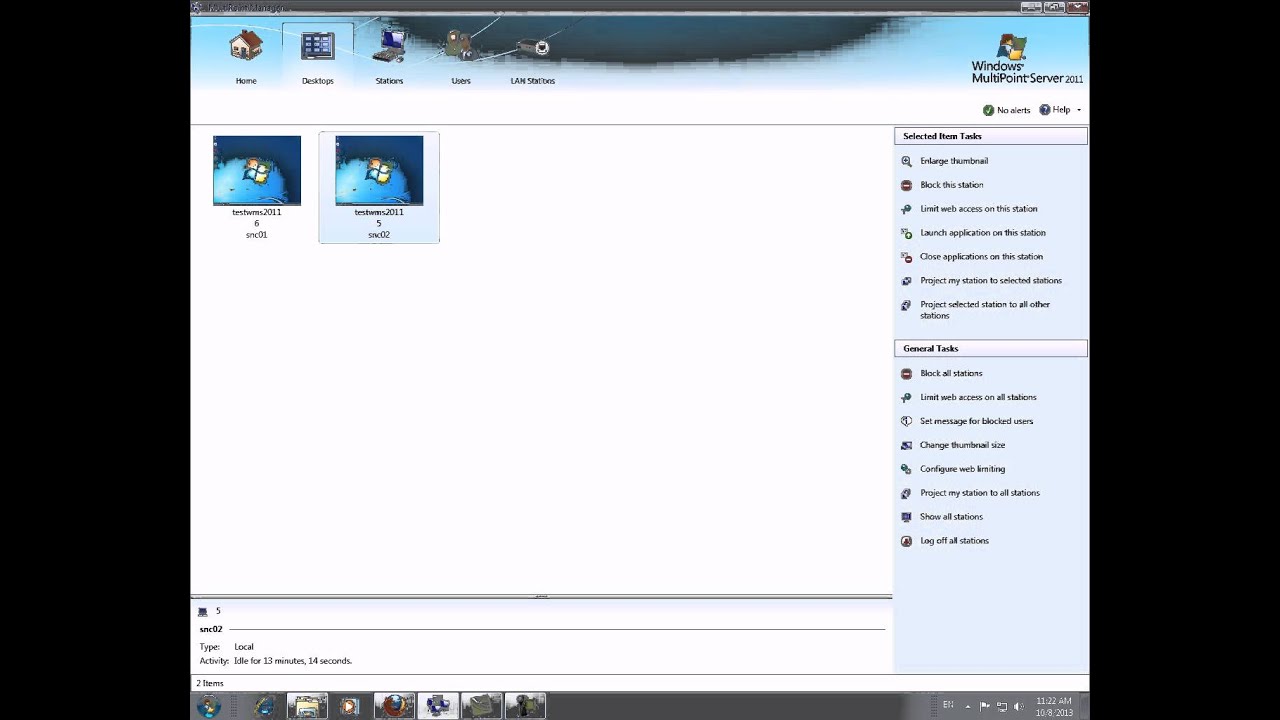
Task: Click Log off all stations link
Action: coord(954,541)
